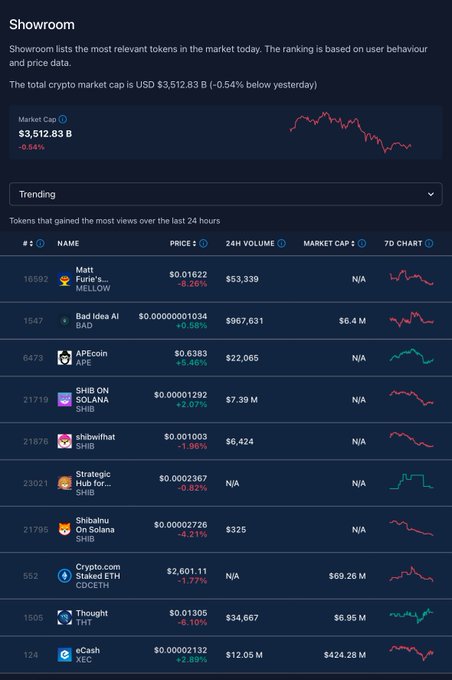Screen dimensions: 452x680
Task: Click the $7.39 M volume cell
Action: pos(242,399)
